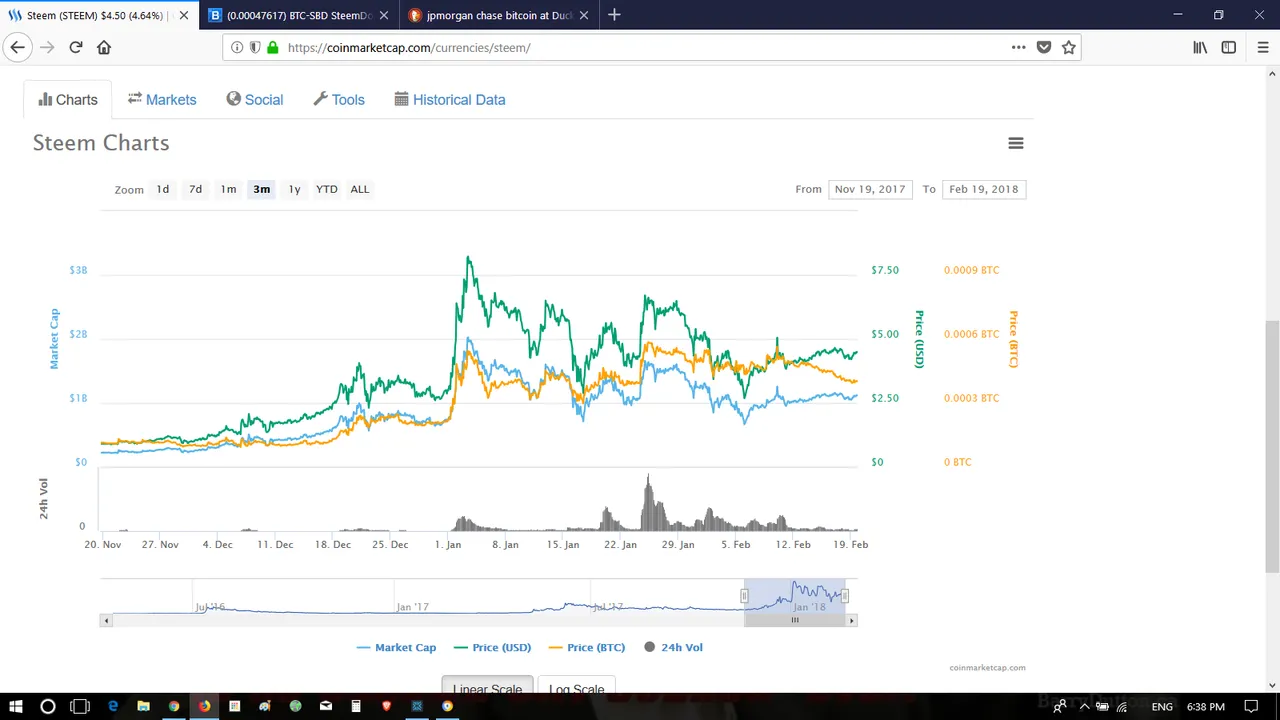Switch chart to Log Scale

point(577,687)
